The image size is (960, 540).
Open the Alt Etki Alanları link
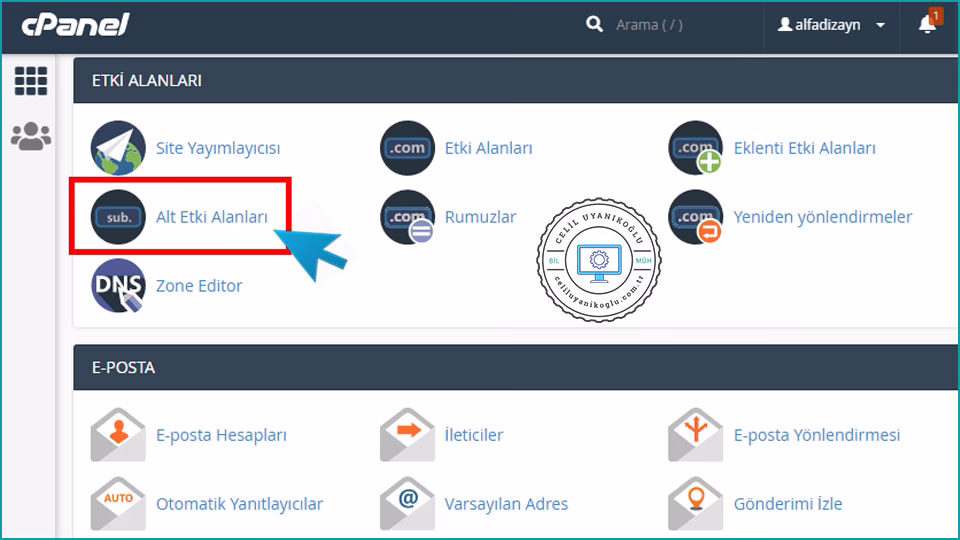click(x=212, y=217)
